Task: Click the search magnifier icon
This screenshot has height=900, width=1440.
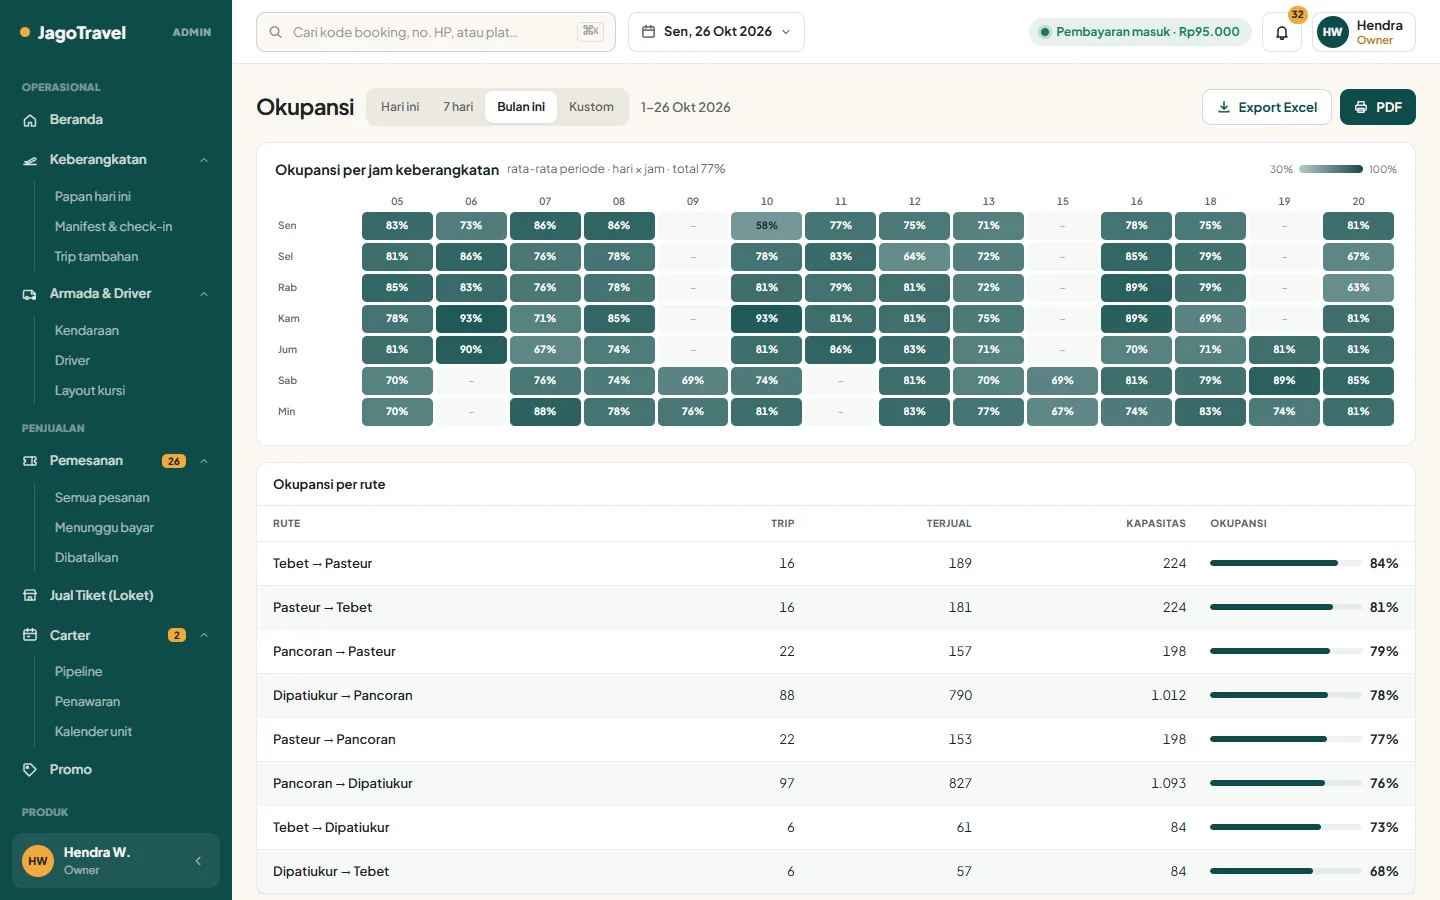Action: [275, 32]
